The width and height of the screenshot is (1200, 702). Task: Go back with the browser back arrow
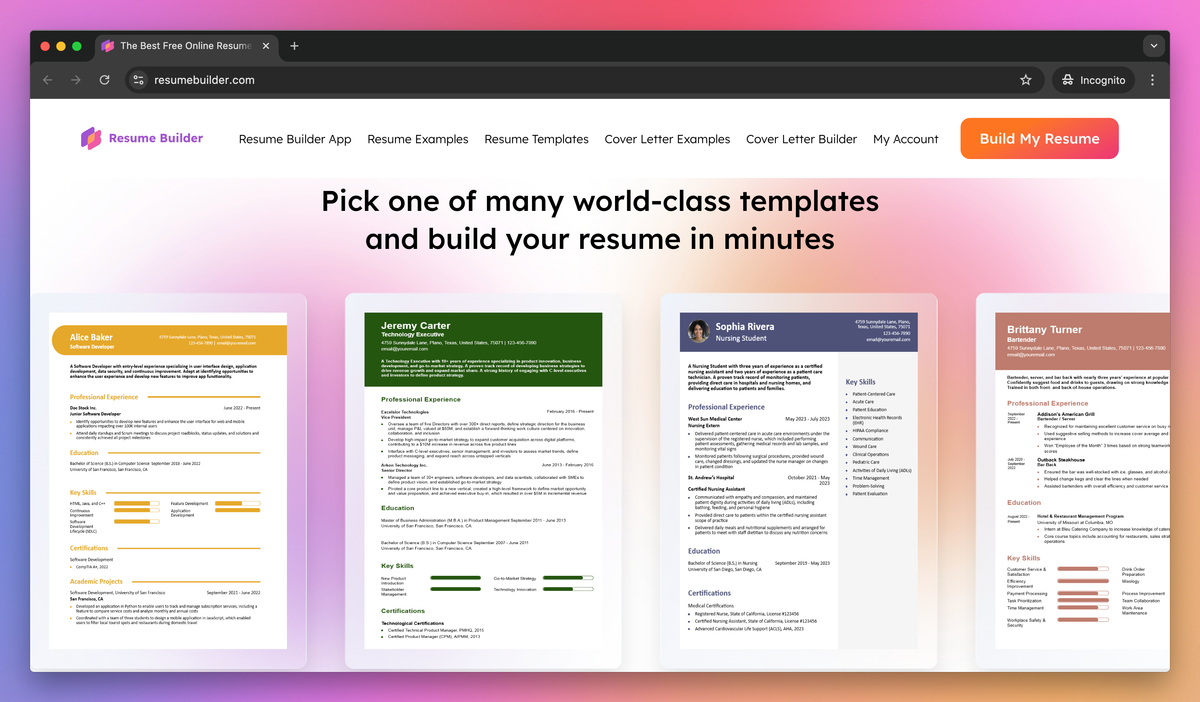point(48,80)
